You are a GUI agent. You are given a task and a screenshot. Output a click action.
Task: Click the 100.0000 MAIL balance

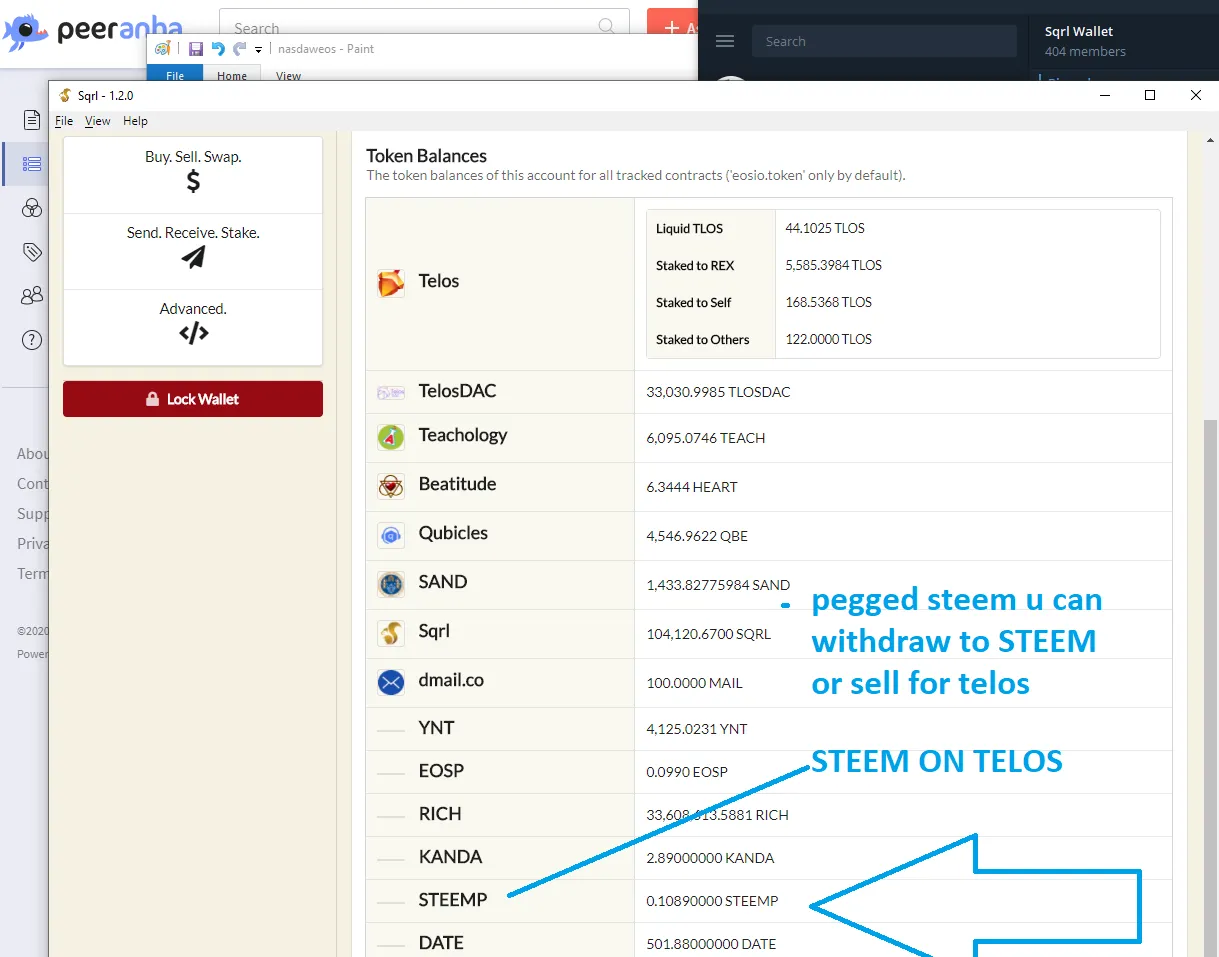pyautogui.click(x=694, y=684)
